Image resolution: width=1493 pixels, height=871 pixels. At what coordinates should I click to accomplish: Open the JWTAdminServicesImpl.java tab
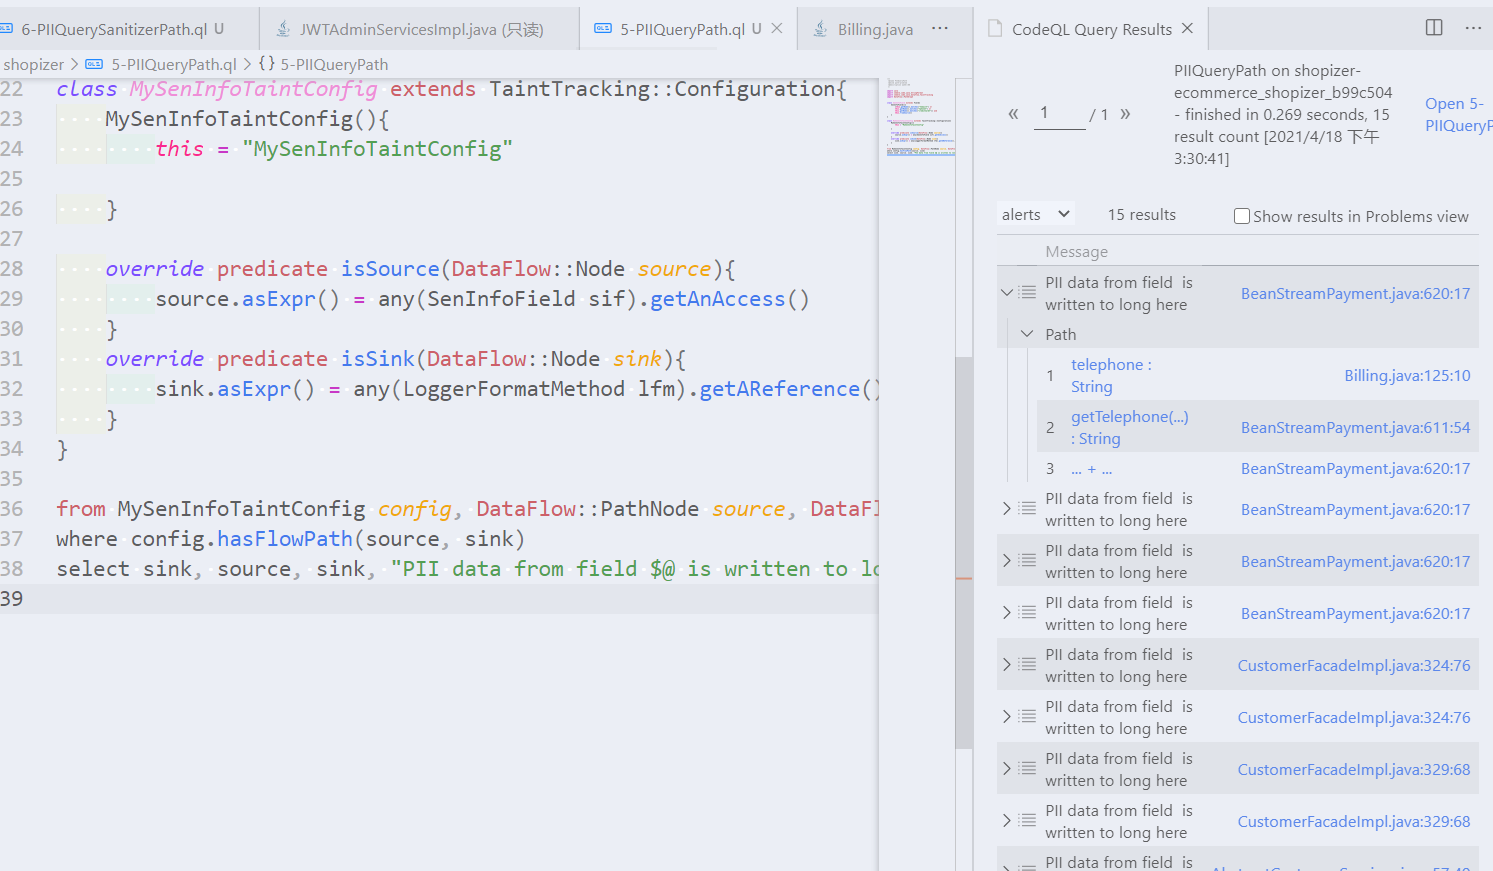click(x=420, y=29)
